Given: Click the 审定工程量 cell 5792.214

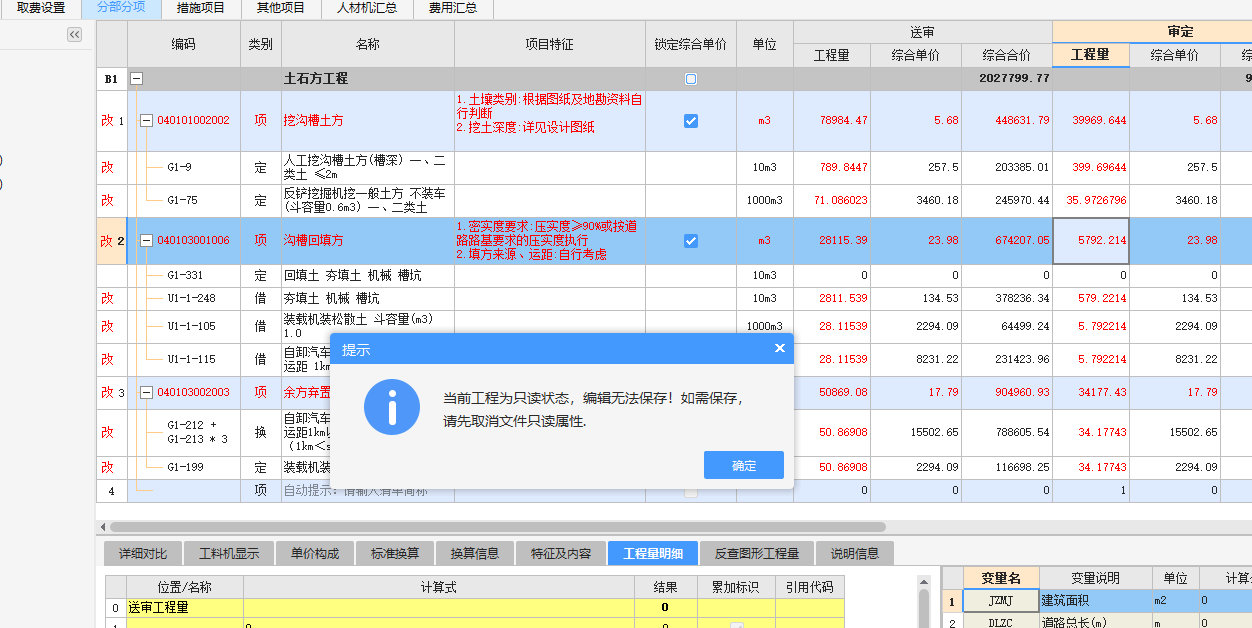Looking at the screenshot, I should 1091,241.
